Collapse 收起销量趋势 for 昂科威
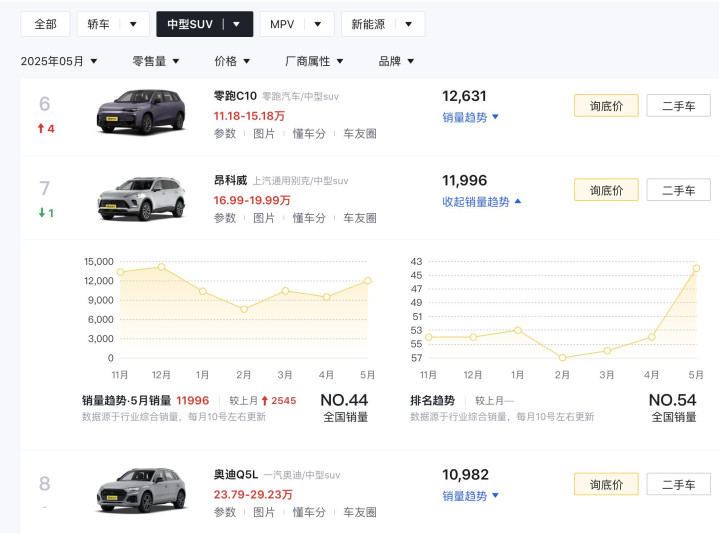 481,202
